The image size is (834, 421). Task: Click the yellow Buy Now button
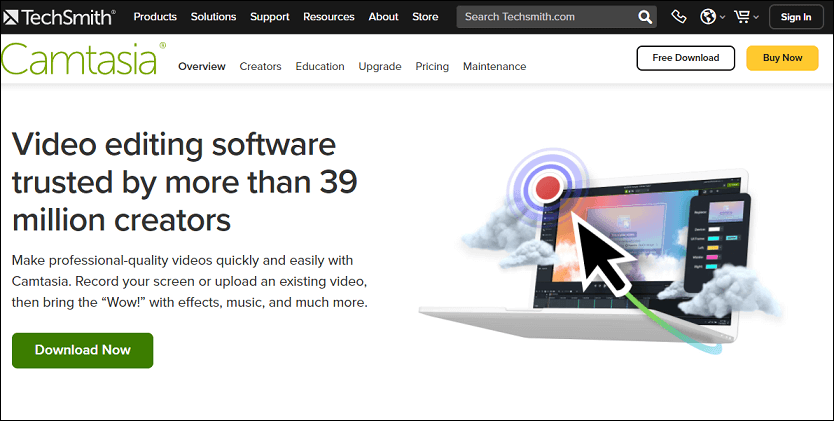782,58
